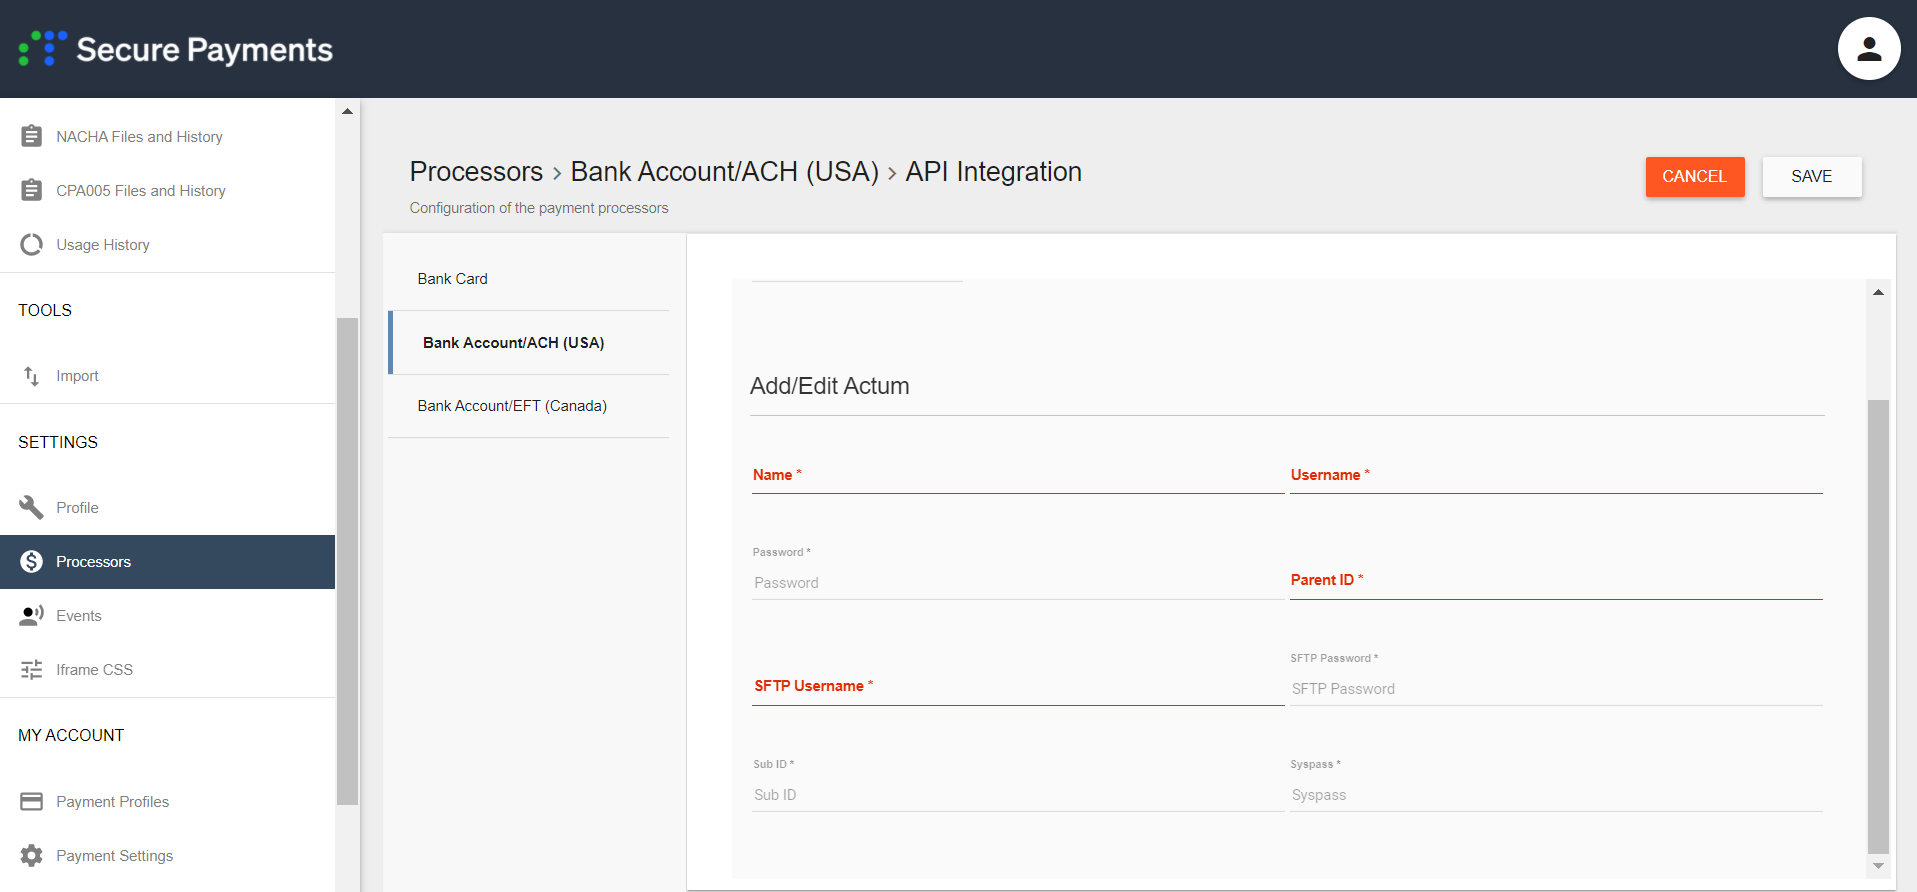Click form panel scrollbar down arrow

pyautogui.click(x=1878, y=866)
